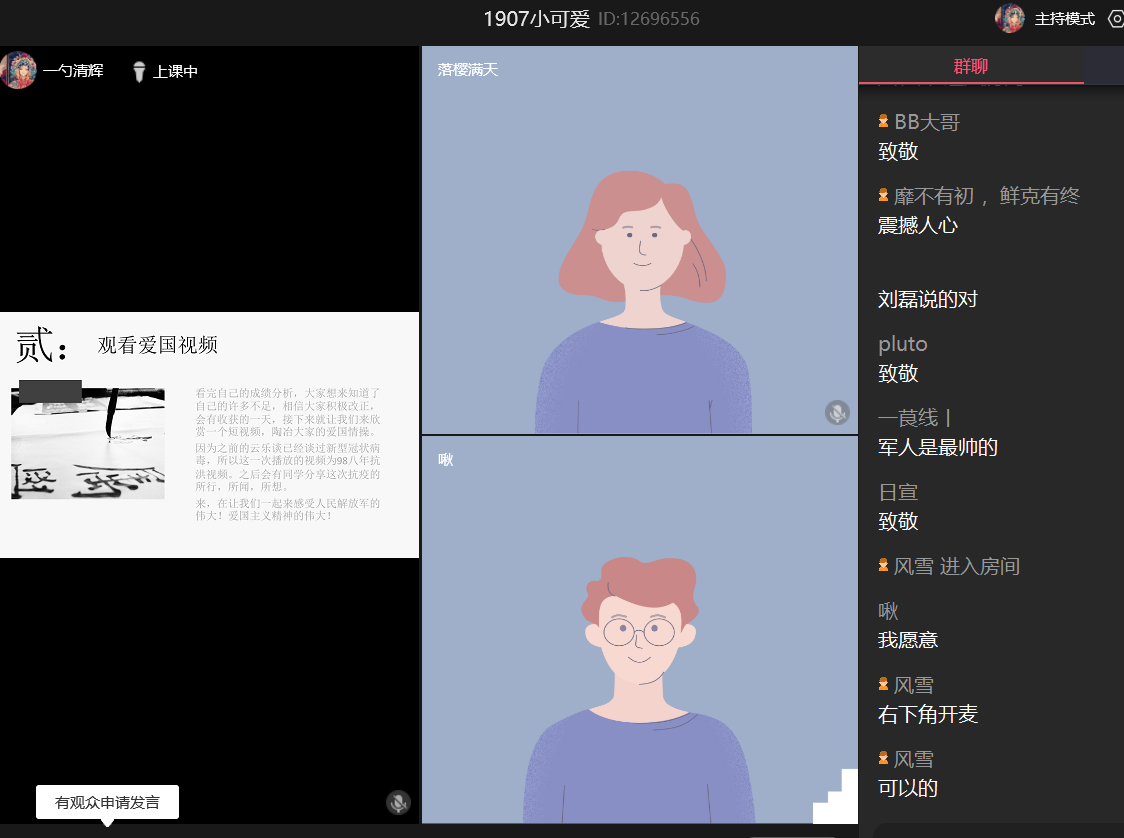Click the chat message 右下角开麦
Screen dimensions: 1124x838
927,714
